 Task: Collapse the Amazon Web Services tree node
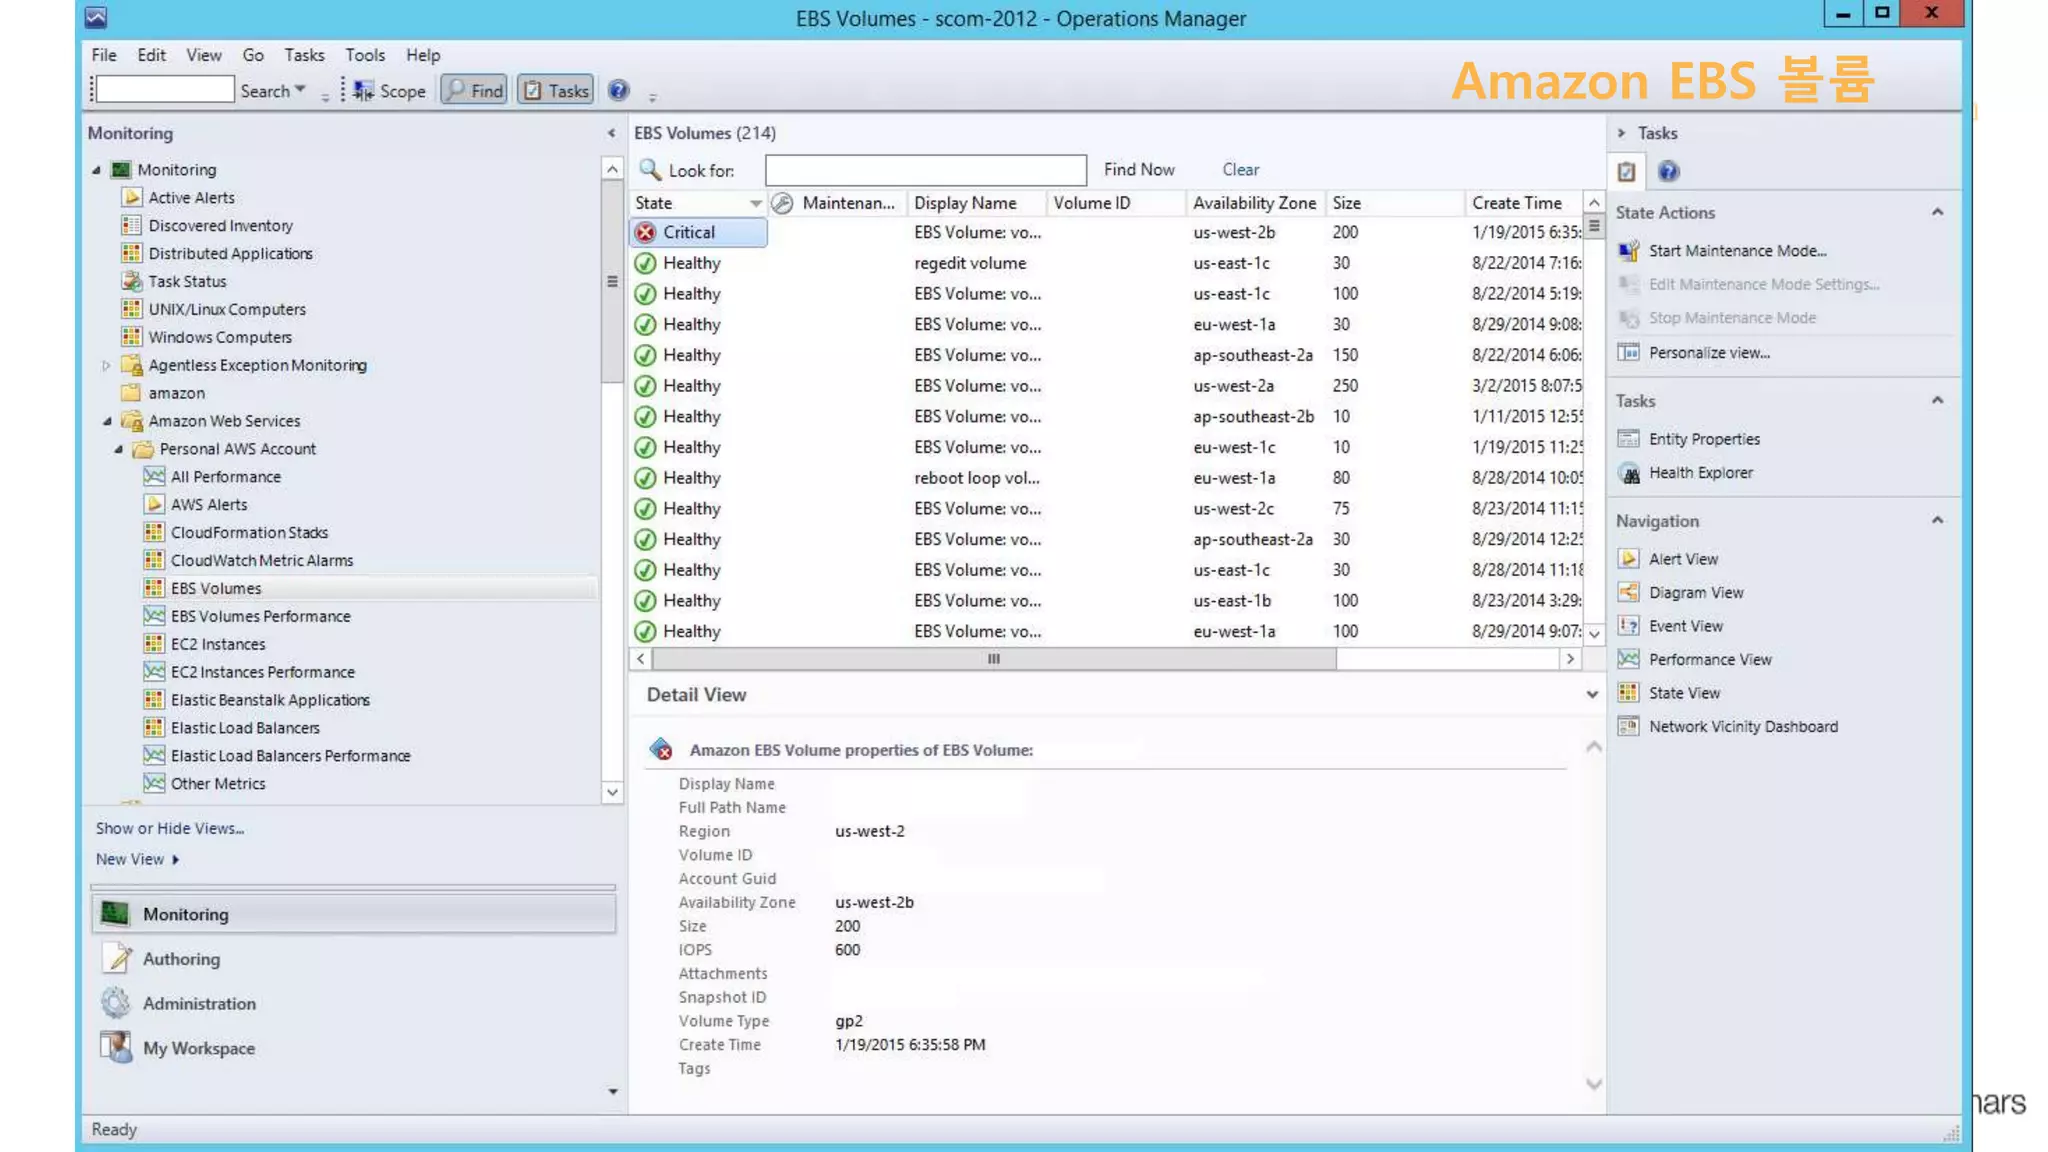107,421
